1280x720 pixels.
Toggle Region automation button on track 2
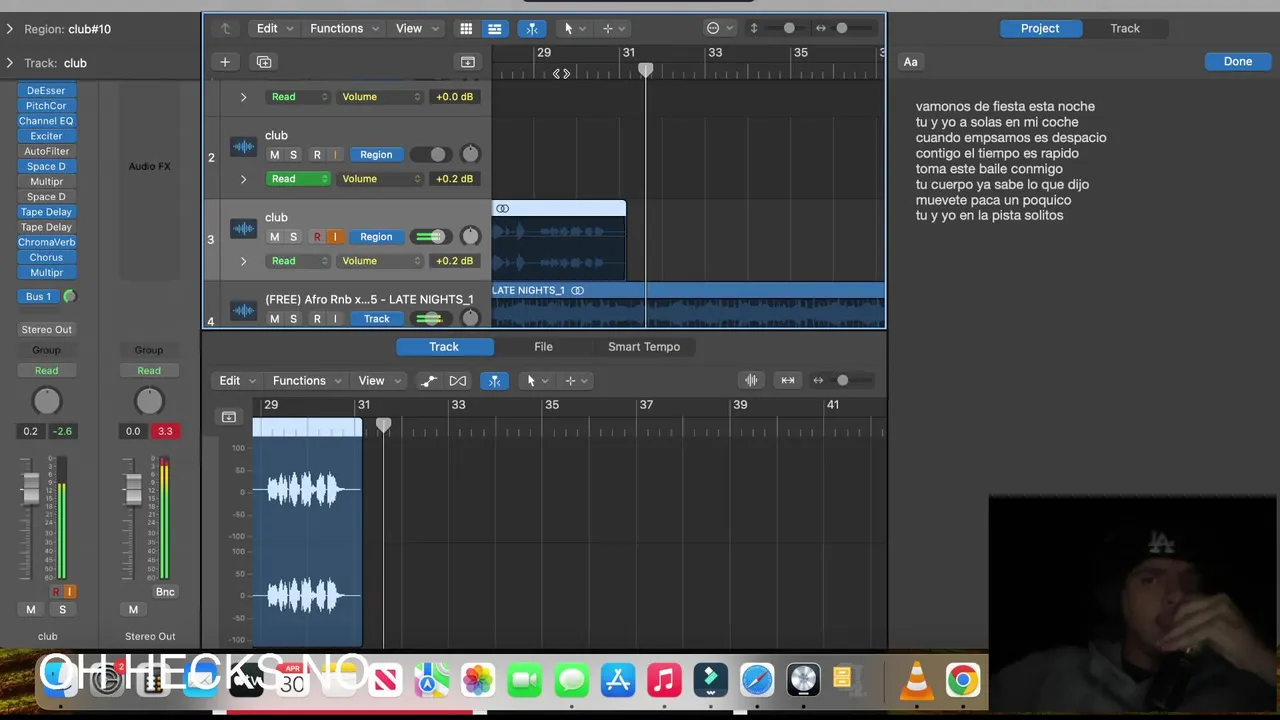click(376, 155)
